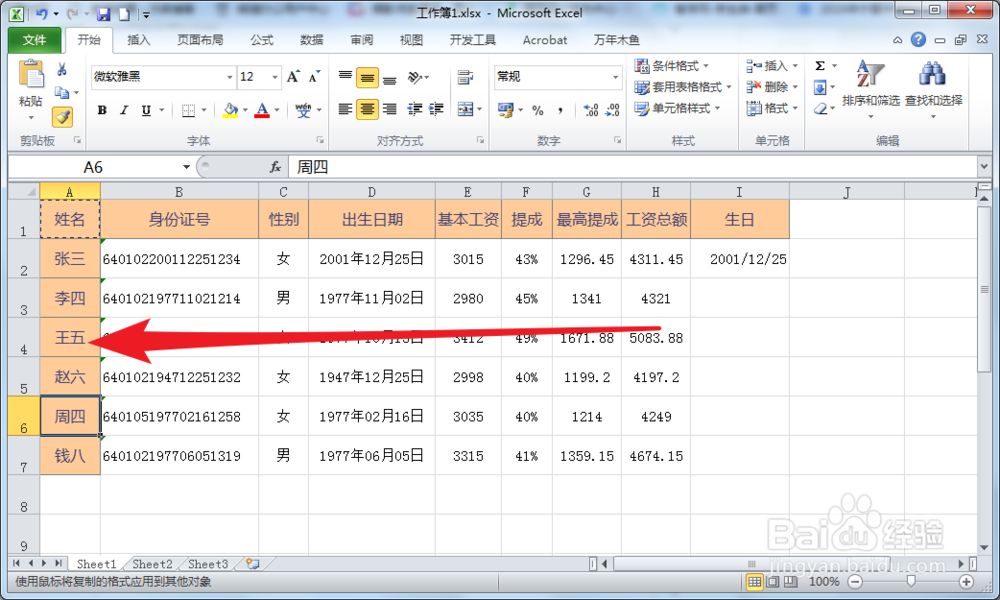The image size is (1000, 600).
Task: Toggle Bold formatting
Action: [102, 110]
